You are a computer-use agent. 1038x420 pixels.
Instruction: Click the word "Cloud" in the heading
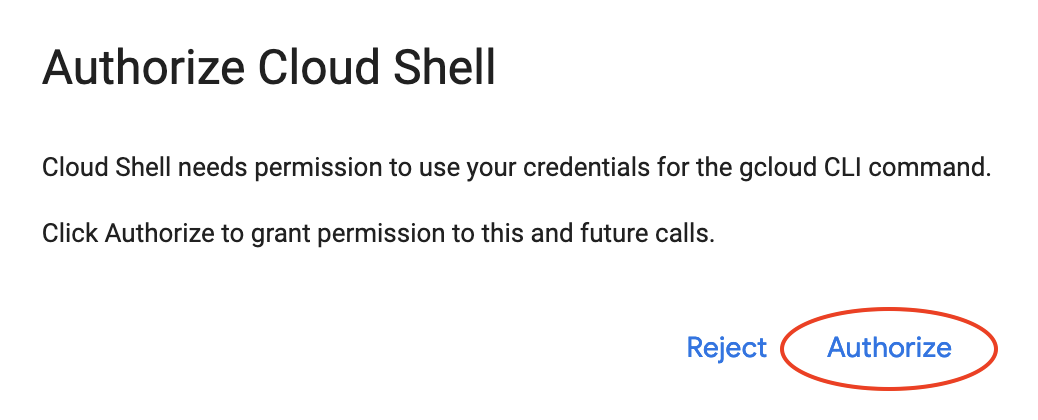click(317, 71)
